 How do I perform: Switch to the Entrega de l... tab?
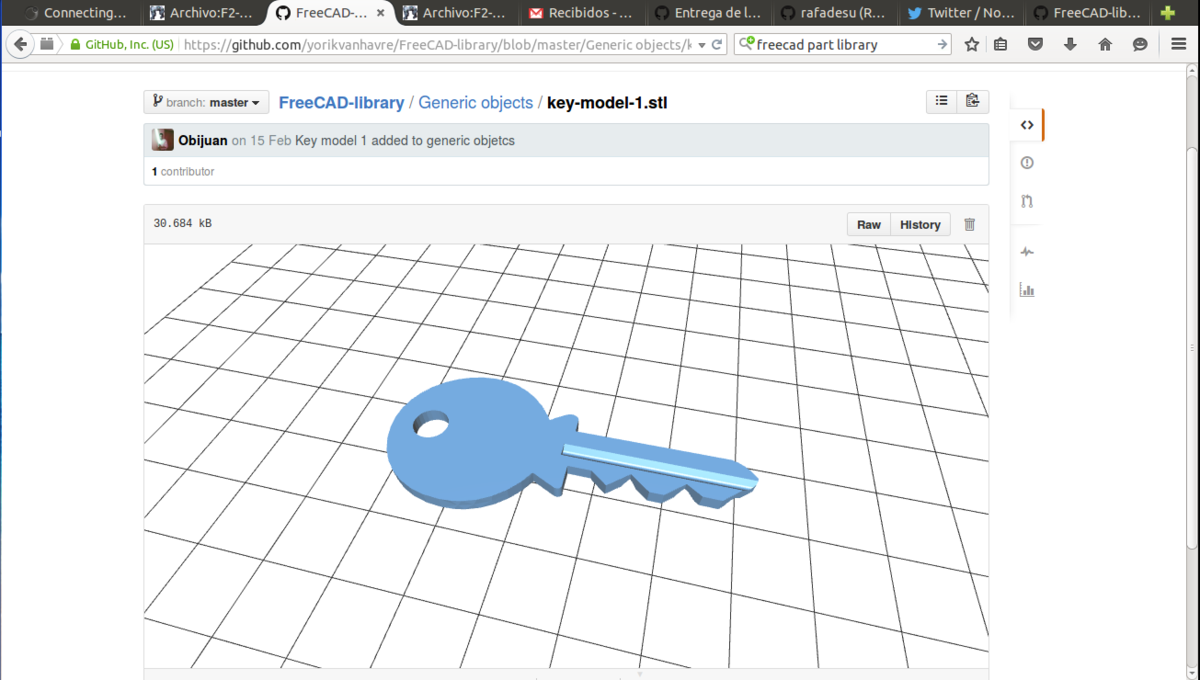tap(707, 13)
